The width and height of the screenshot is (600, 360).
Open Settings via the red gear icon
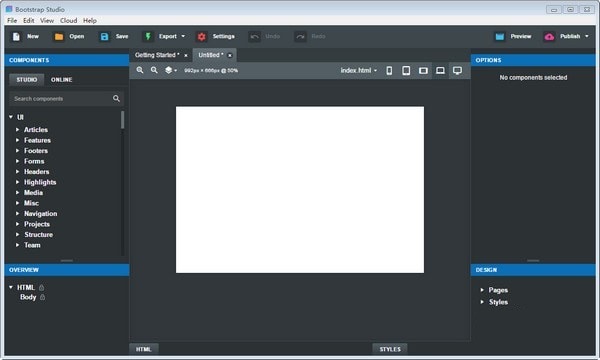(202, 36)
